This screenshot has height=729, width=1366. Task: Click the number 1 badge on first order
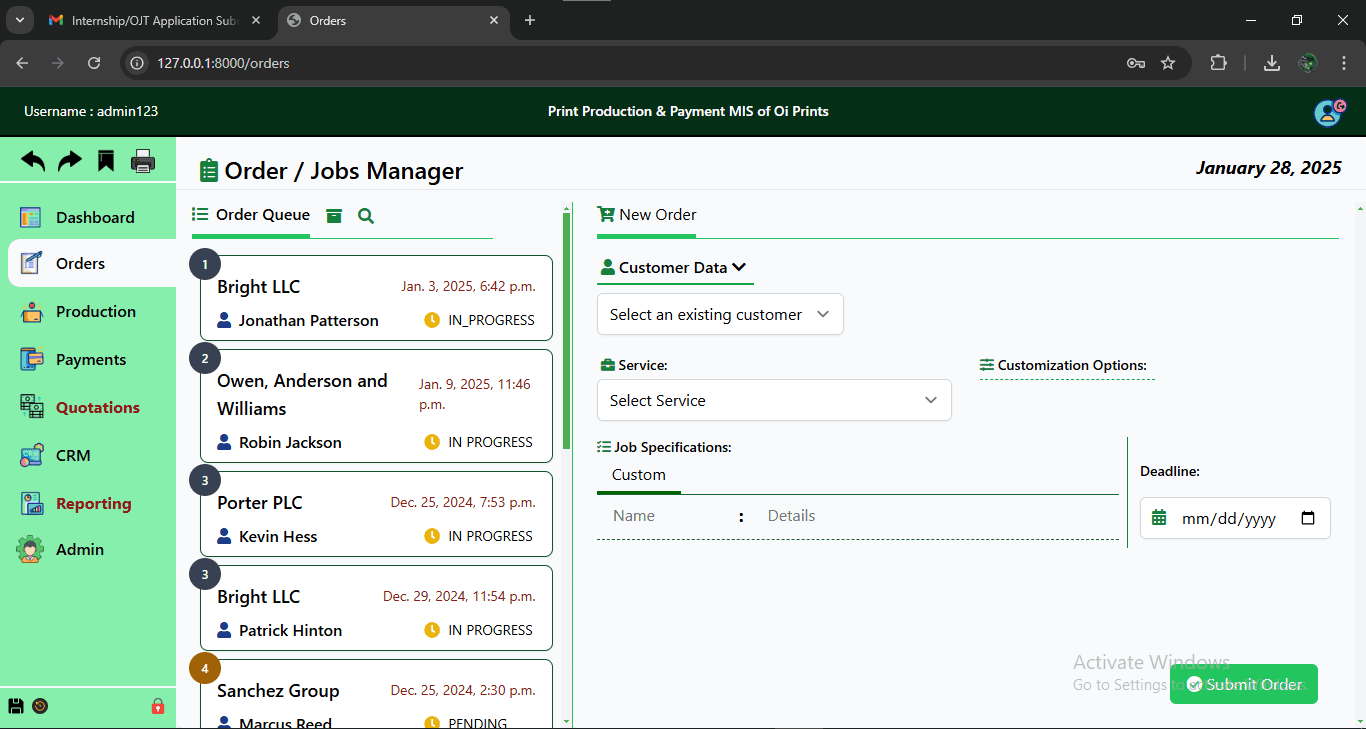205,265
